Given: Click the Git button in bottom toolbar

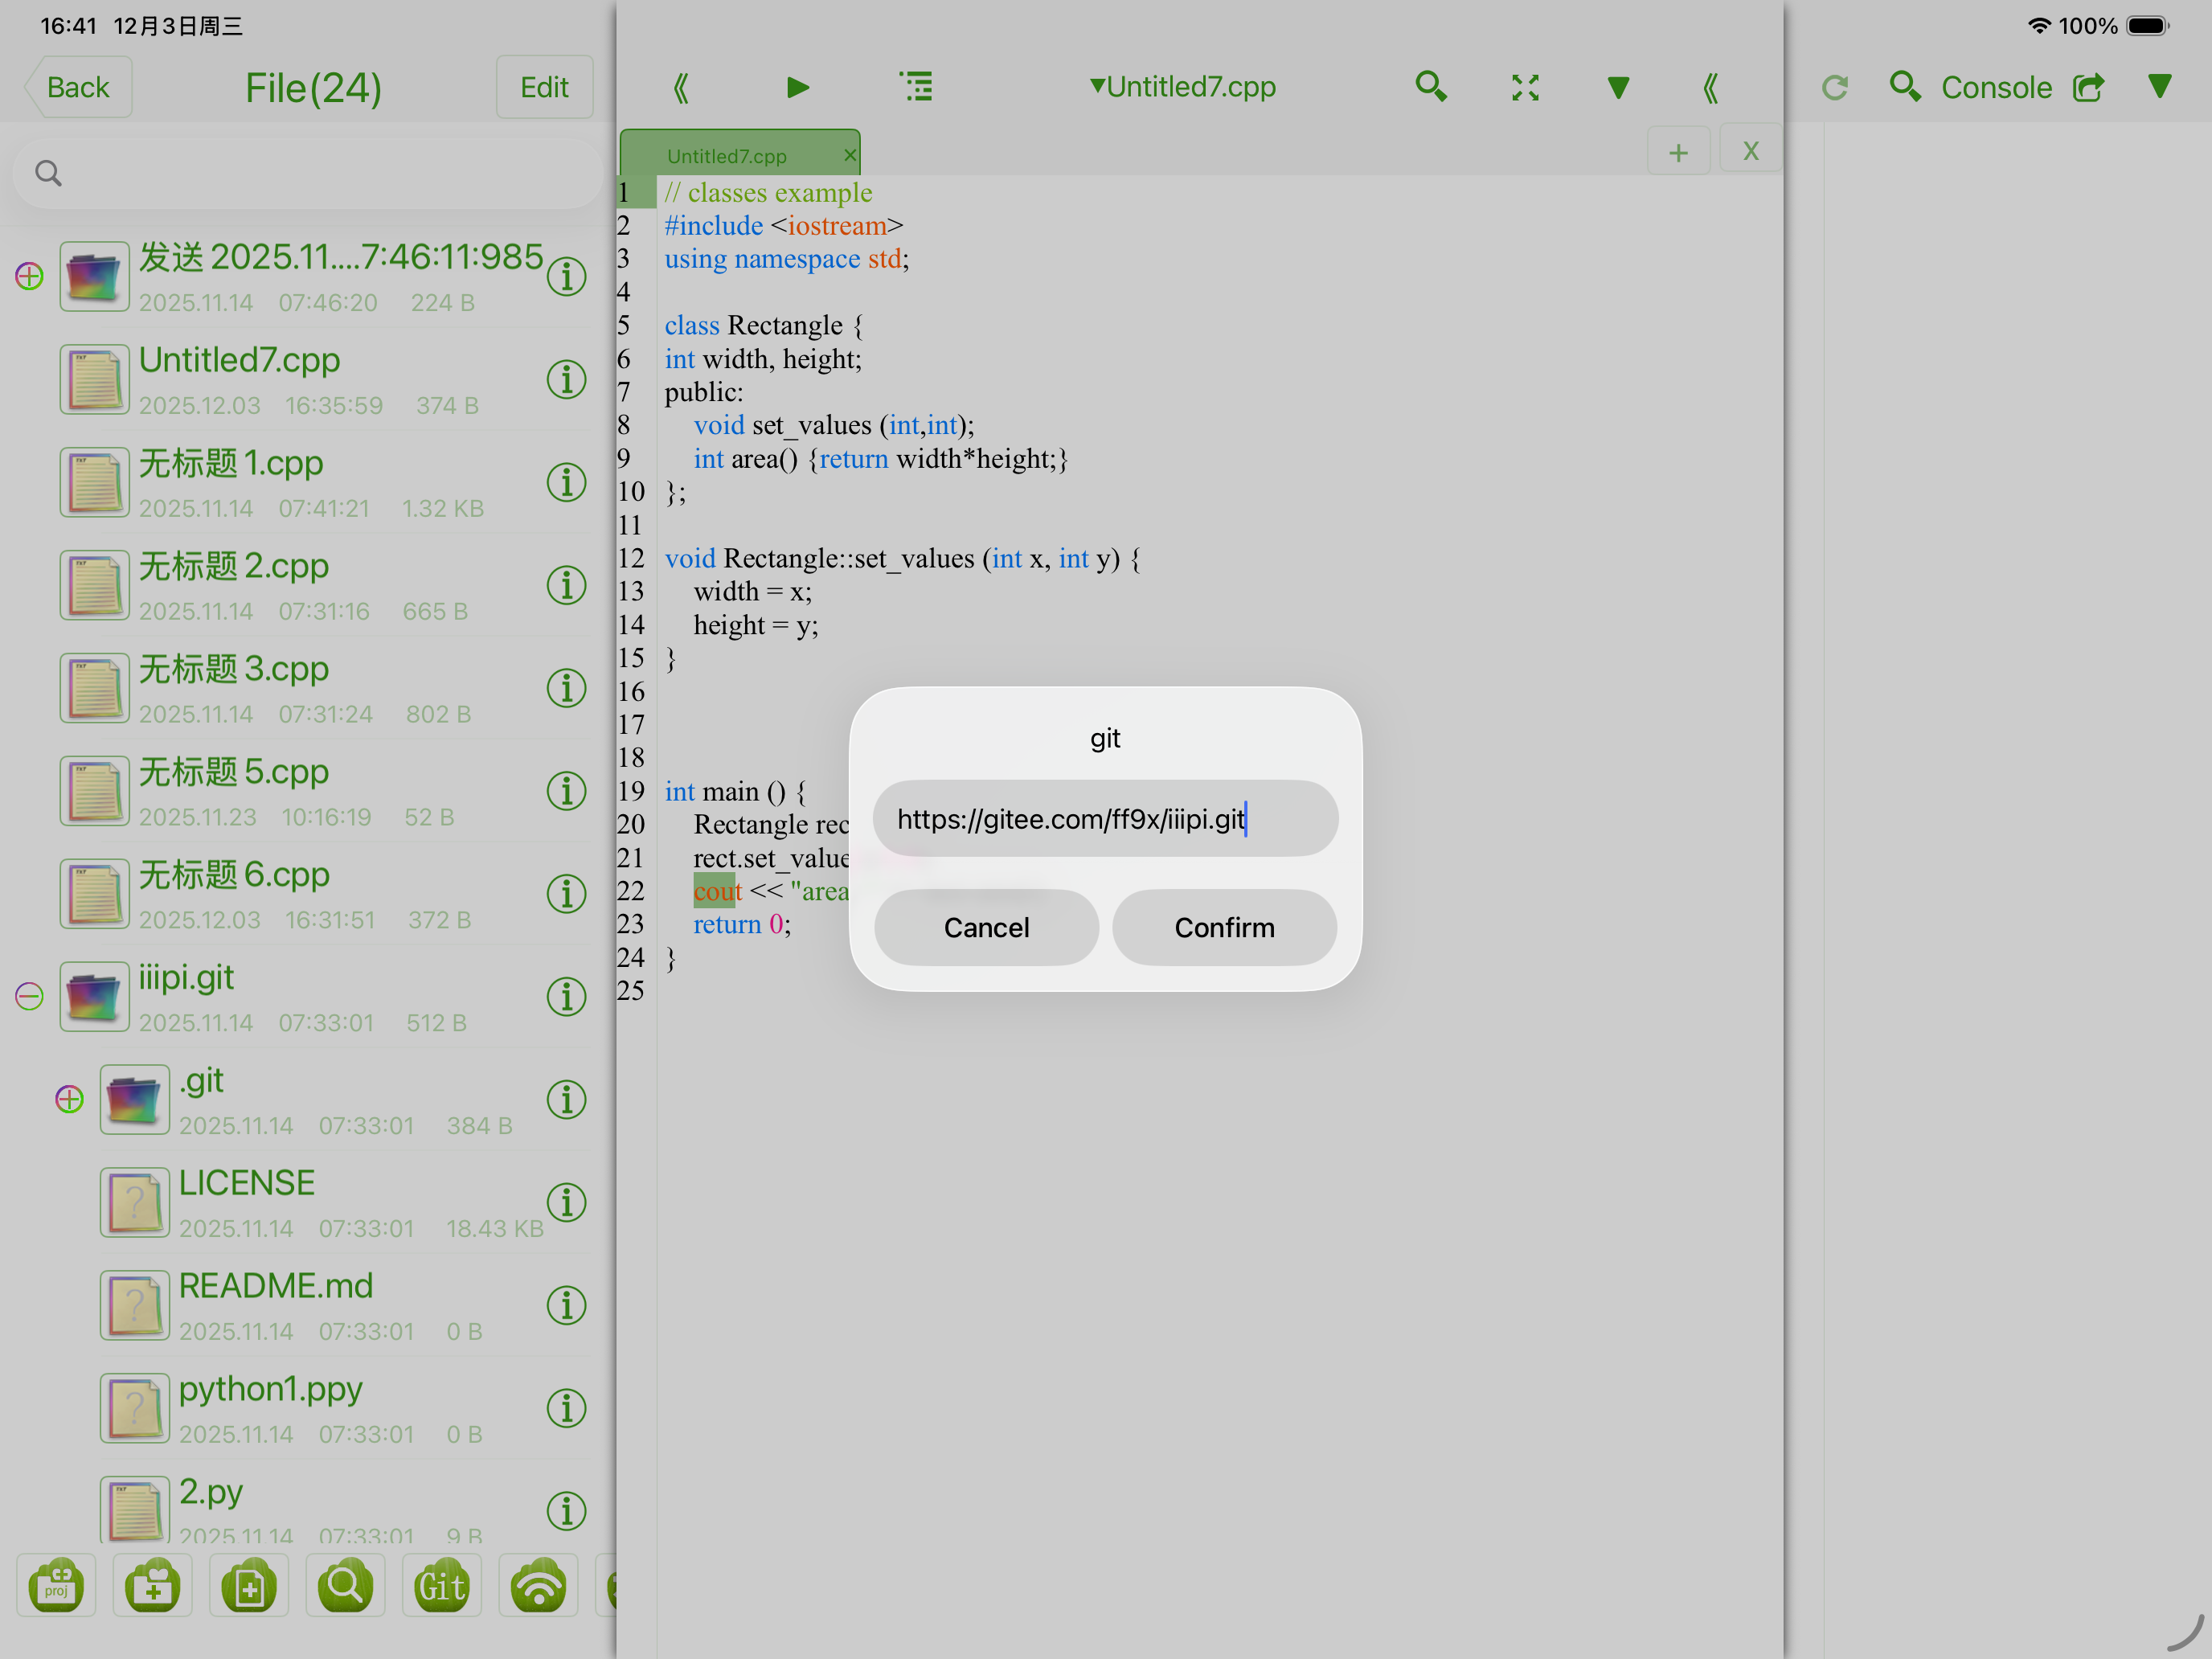Looking at the screenshot, I should [x=441, y=1586].
